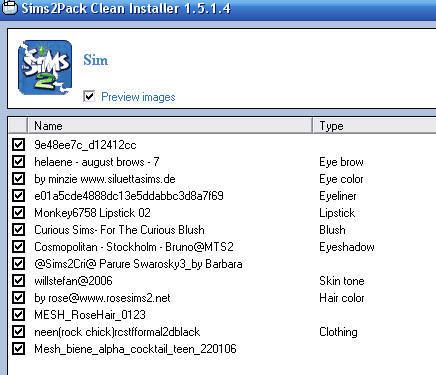Select neen(rock chick)rcstfformal2dblack entry
This screenshot has width=436, height=375.
coord(117,332)
